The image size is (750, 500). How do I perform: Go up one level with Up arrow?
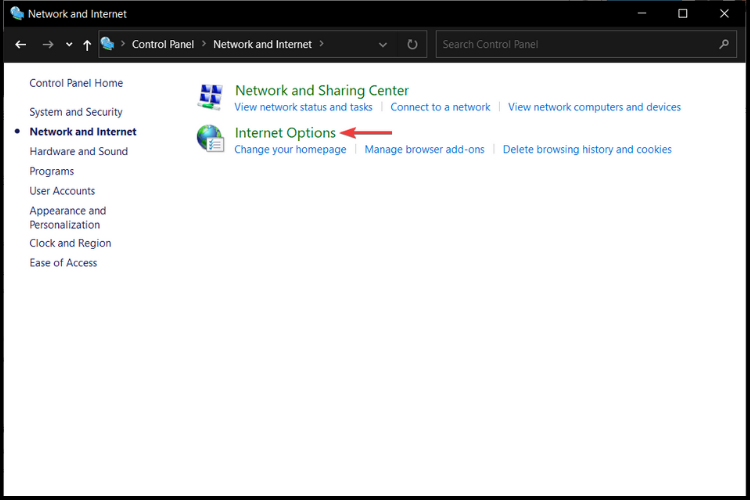pyautogui.click(x=87, y=45)
